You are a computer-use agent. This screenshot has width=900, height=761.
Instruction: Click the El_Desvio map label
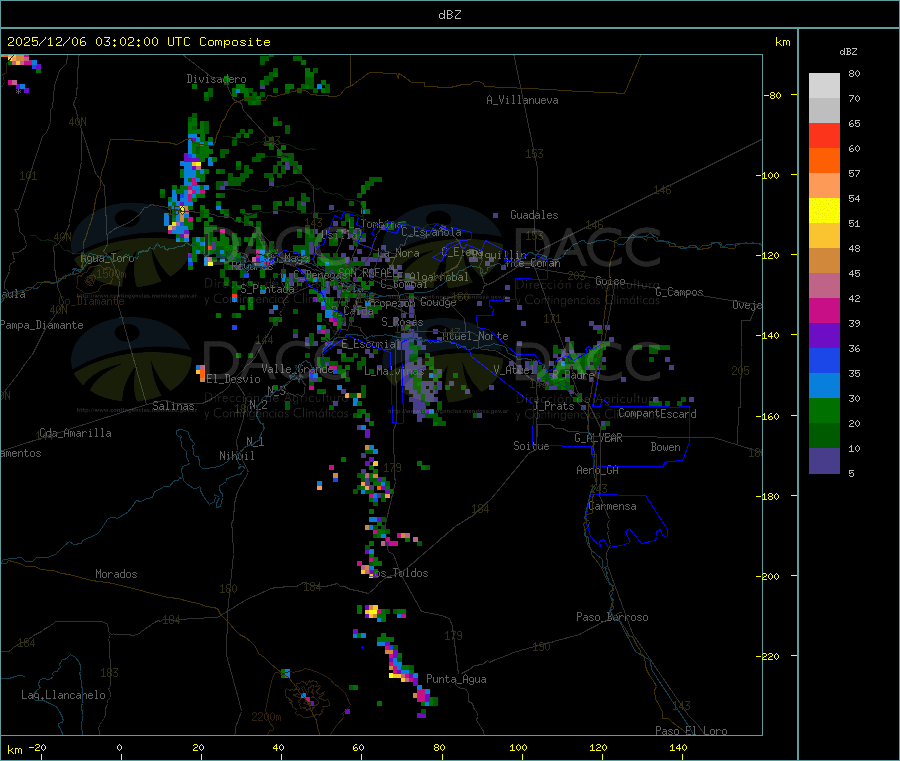[233, 379]
